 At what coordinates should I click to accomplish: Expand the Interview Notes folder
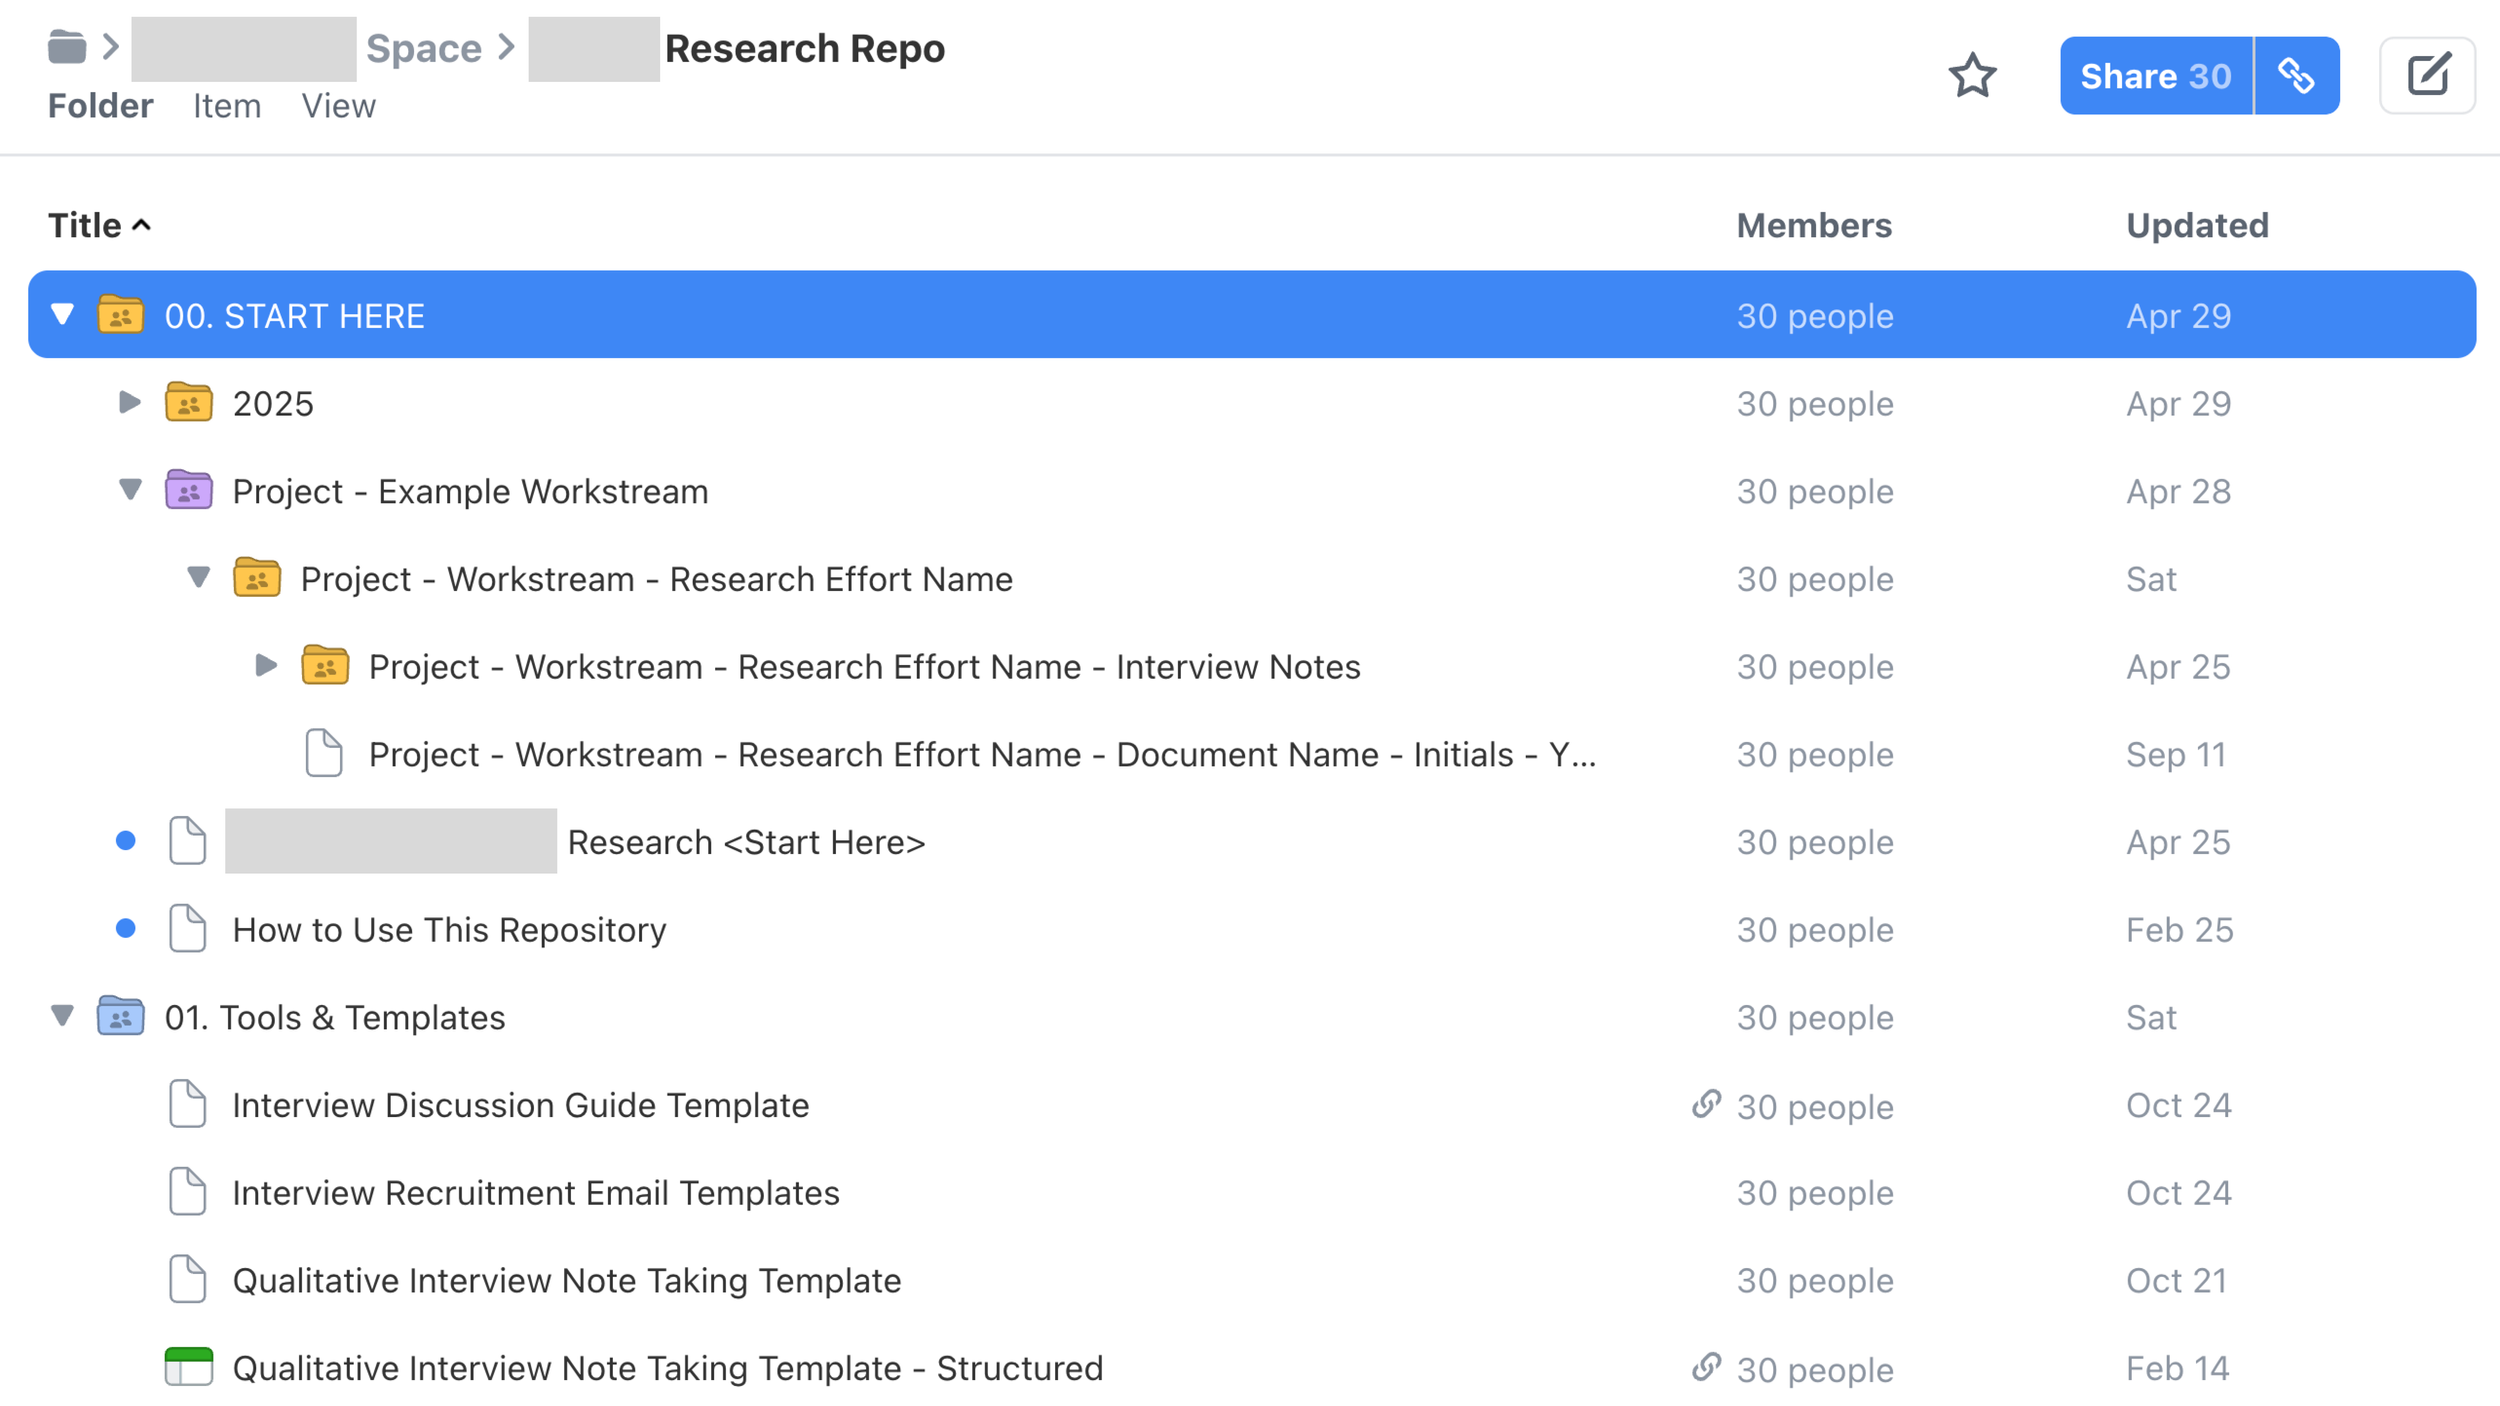[x=266, y=666]
